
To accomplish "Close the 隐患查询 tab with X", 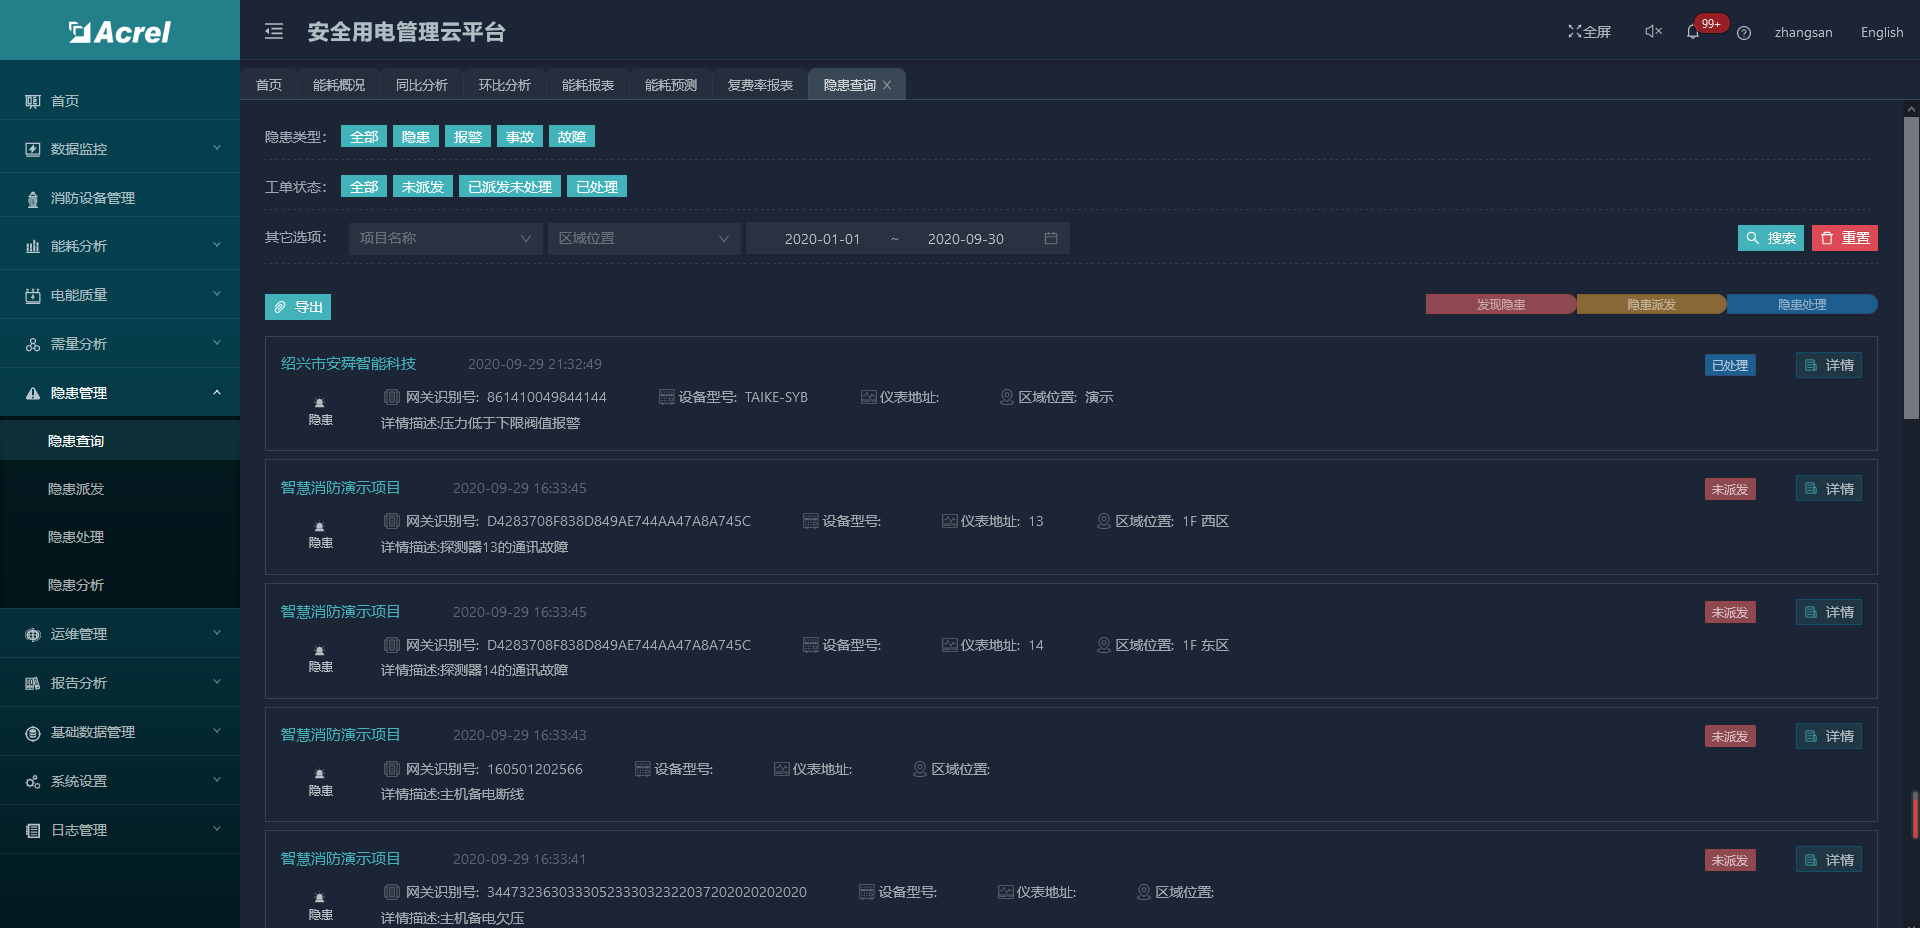I will pyautogui.click(x=887, y=85).
